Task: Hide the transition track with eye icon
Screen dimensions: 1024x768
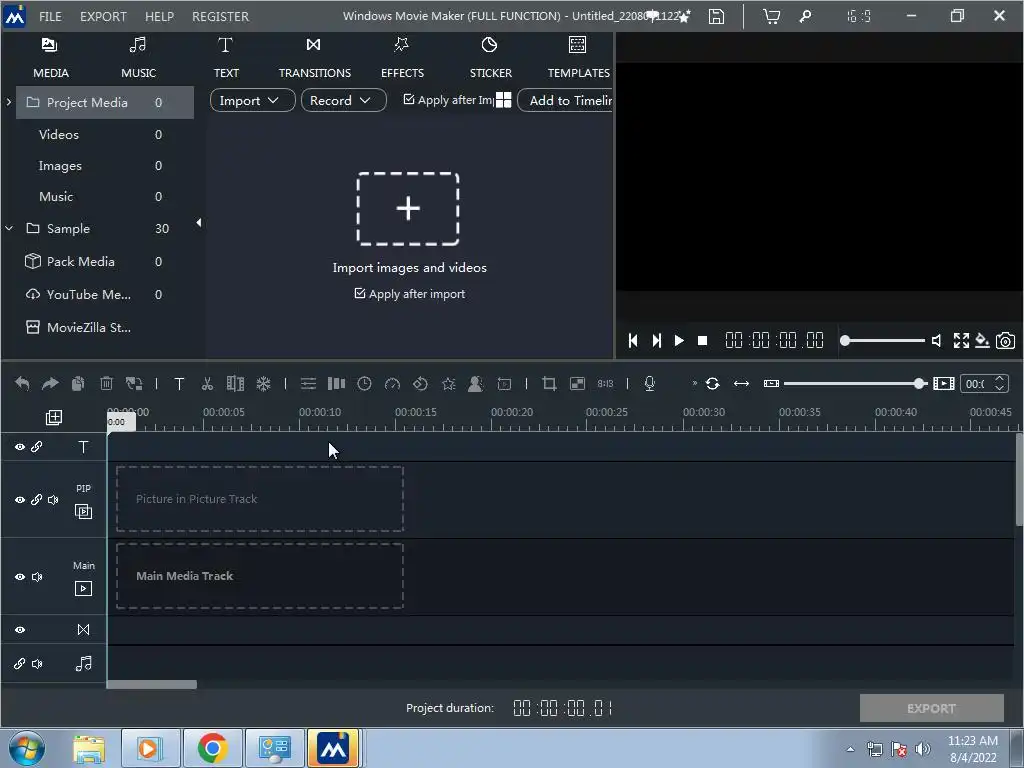Action: tap(20, 630)
